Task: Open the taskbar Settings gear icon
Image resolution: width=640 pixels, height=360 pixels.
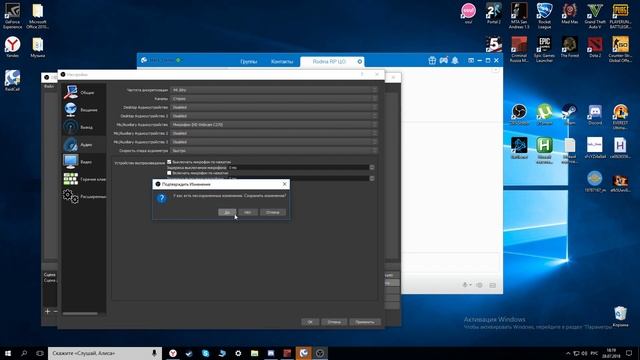Action: (238, 353)
